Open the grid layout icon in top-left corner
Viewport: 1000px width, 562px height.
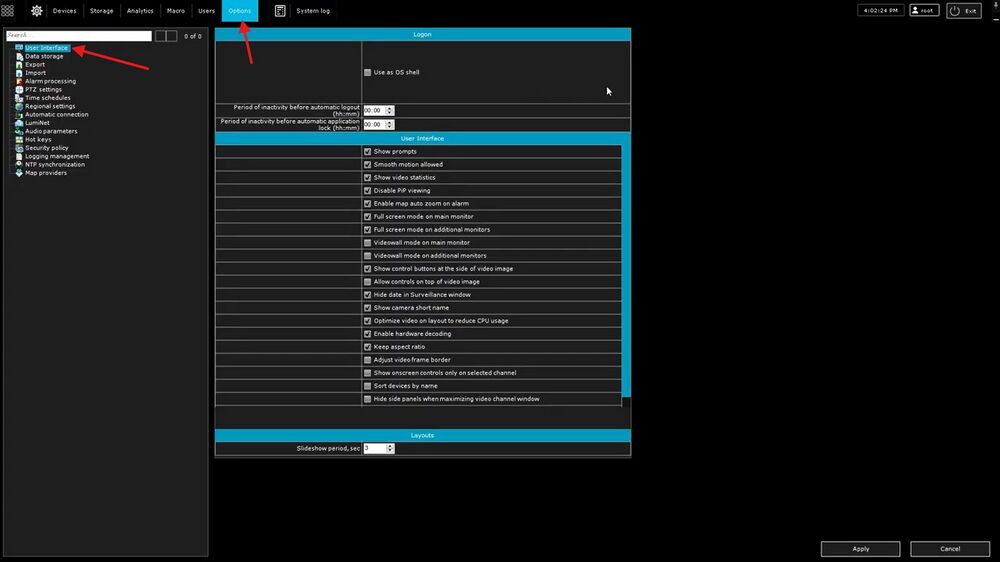[8, 11]
